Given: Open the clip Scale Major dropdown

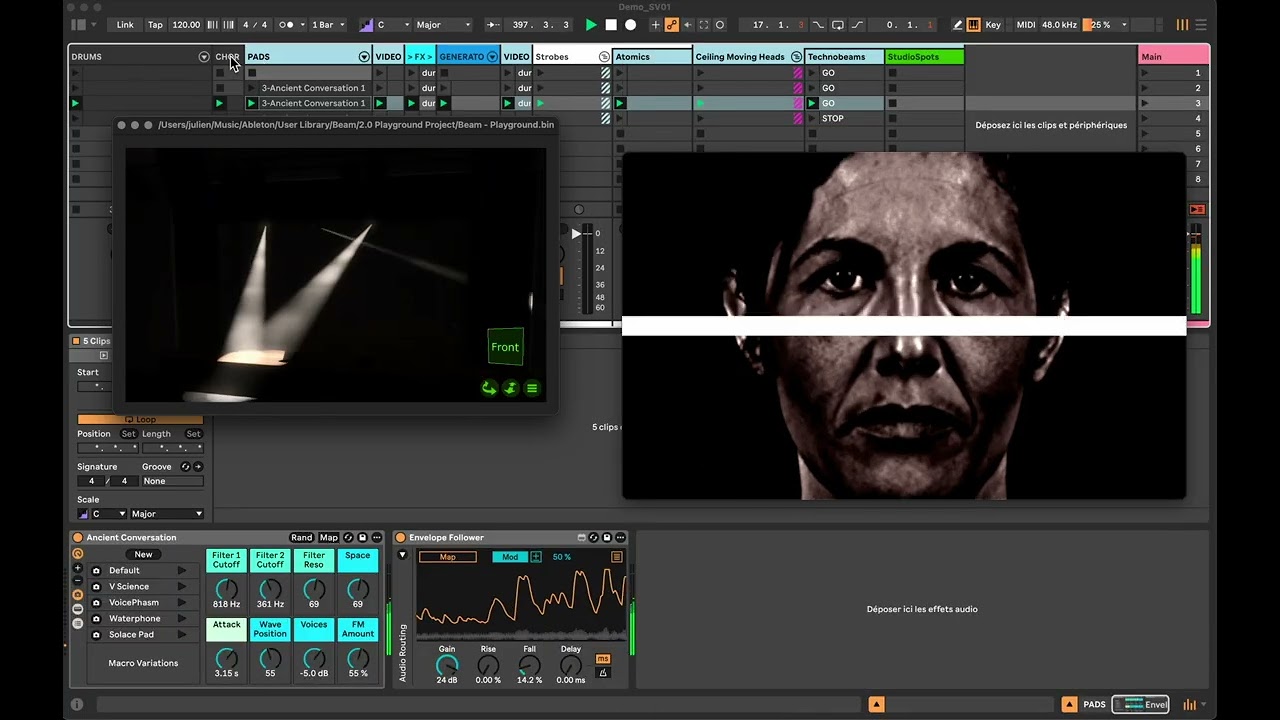Looking at the screenshot, I should point(167,514).
